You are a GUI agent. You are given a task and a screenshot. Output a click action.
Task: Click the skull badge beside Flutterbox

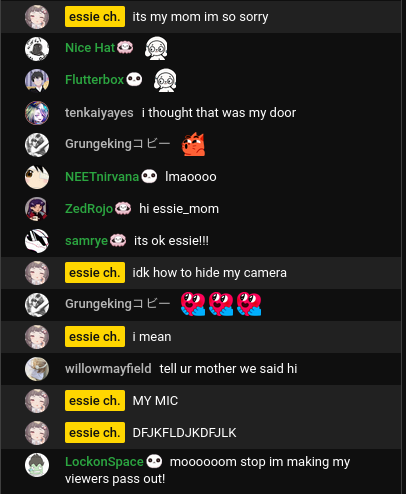tap(134, 80)
